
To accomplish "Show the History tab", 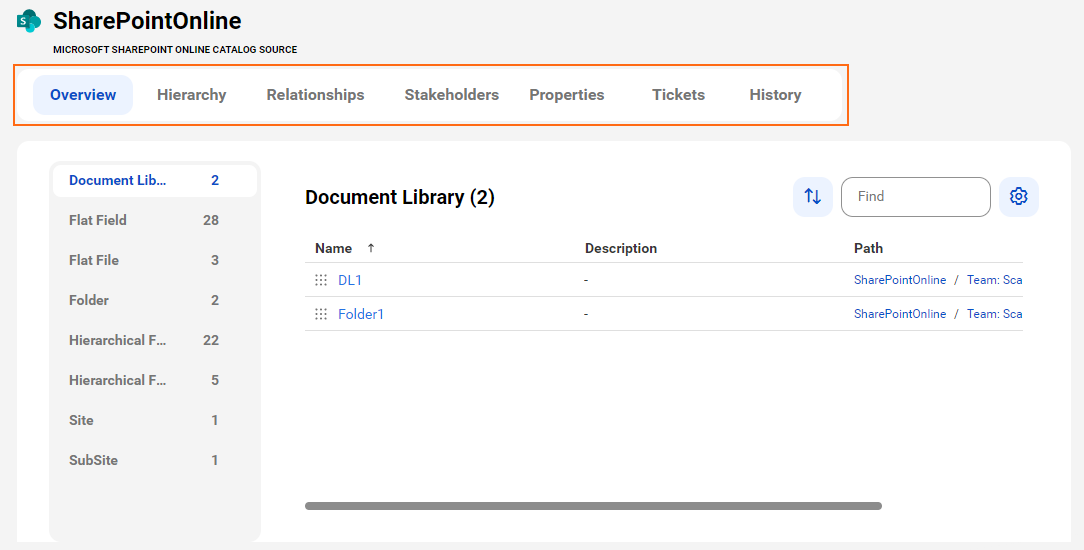I will [775, 95].
